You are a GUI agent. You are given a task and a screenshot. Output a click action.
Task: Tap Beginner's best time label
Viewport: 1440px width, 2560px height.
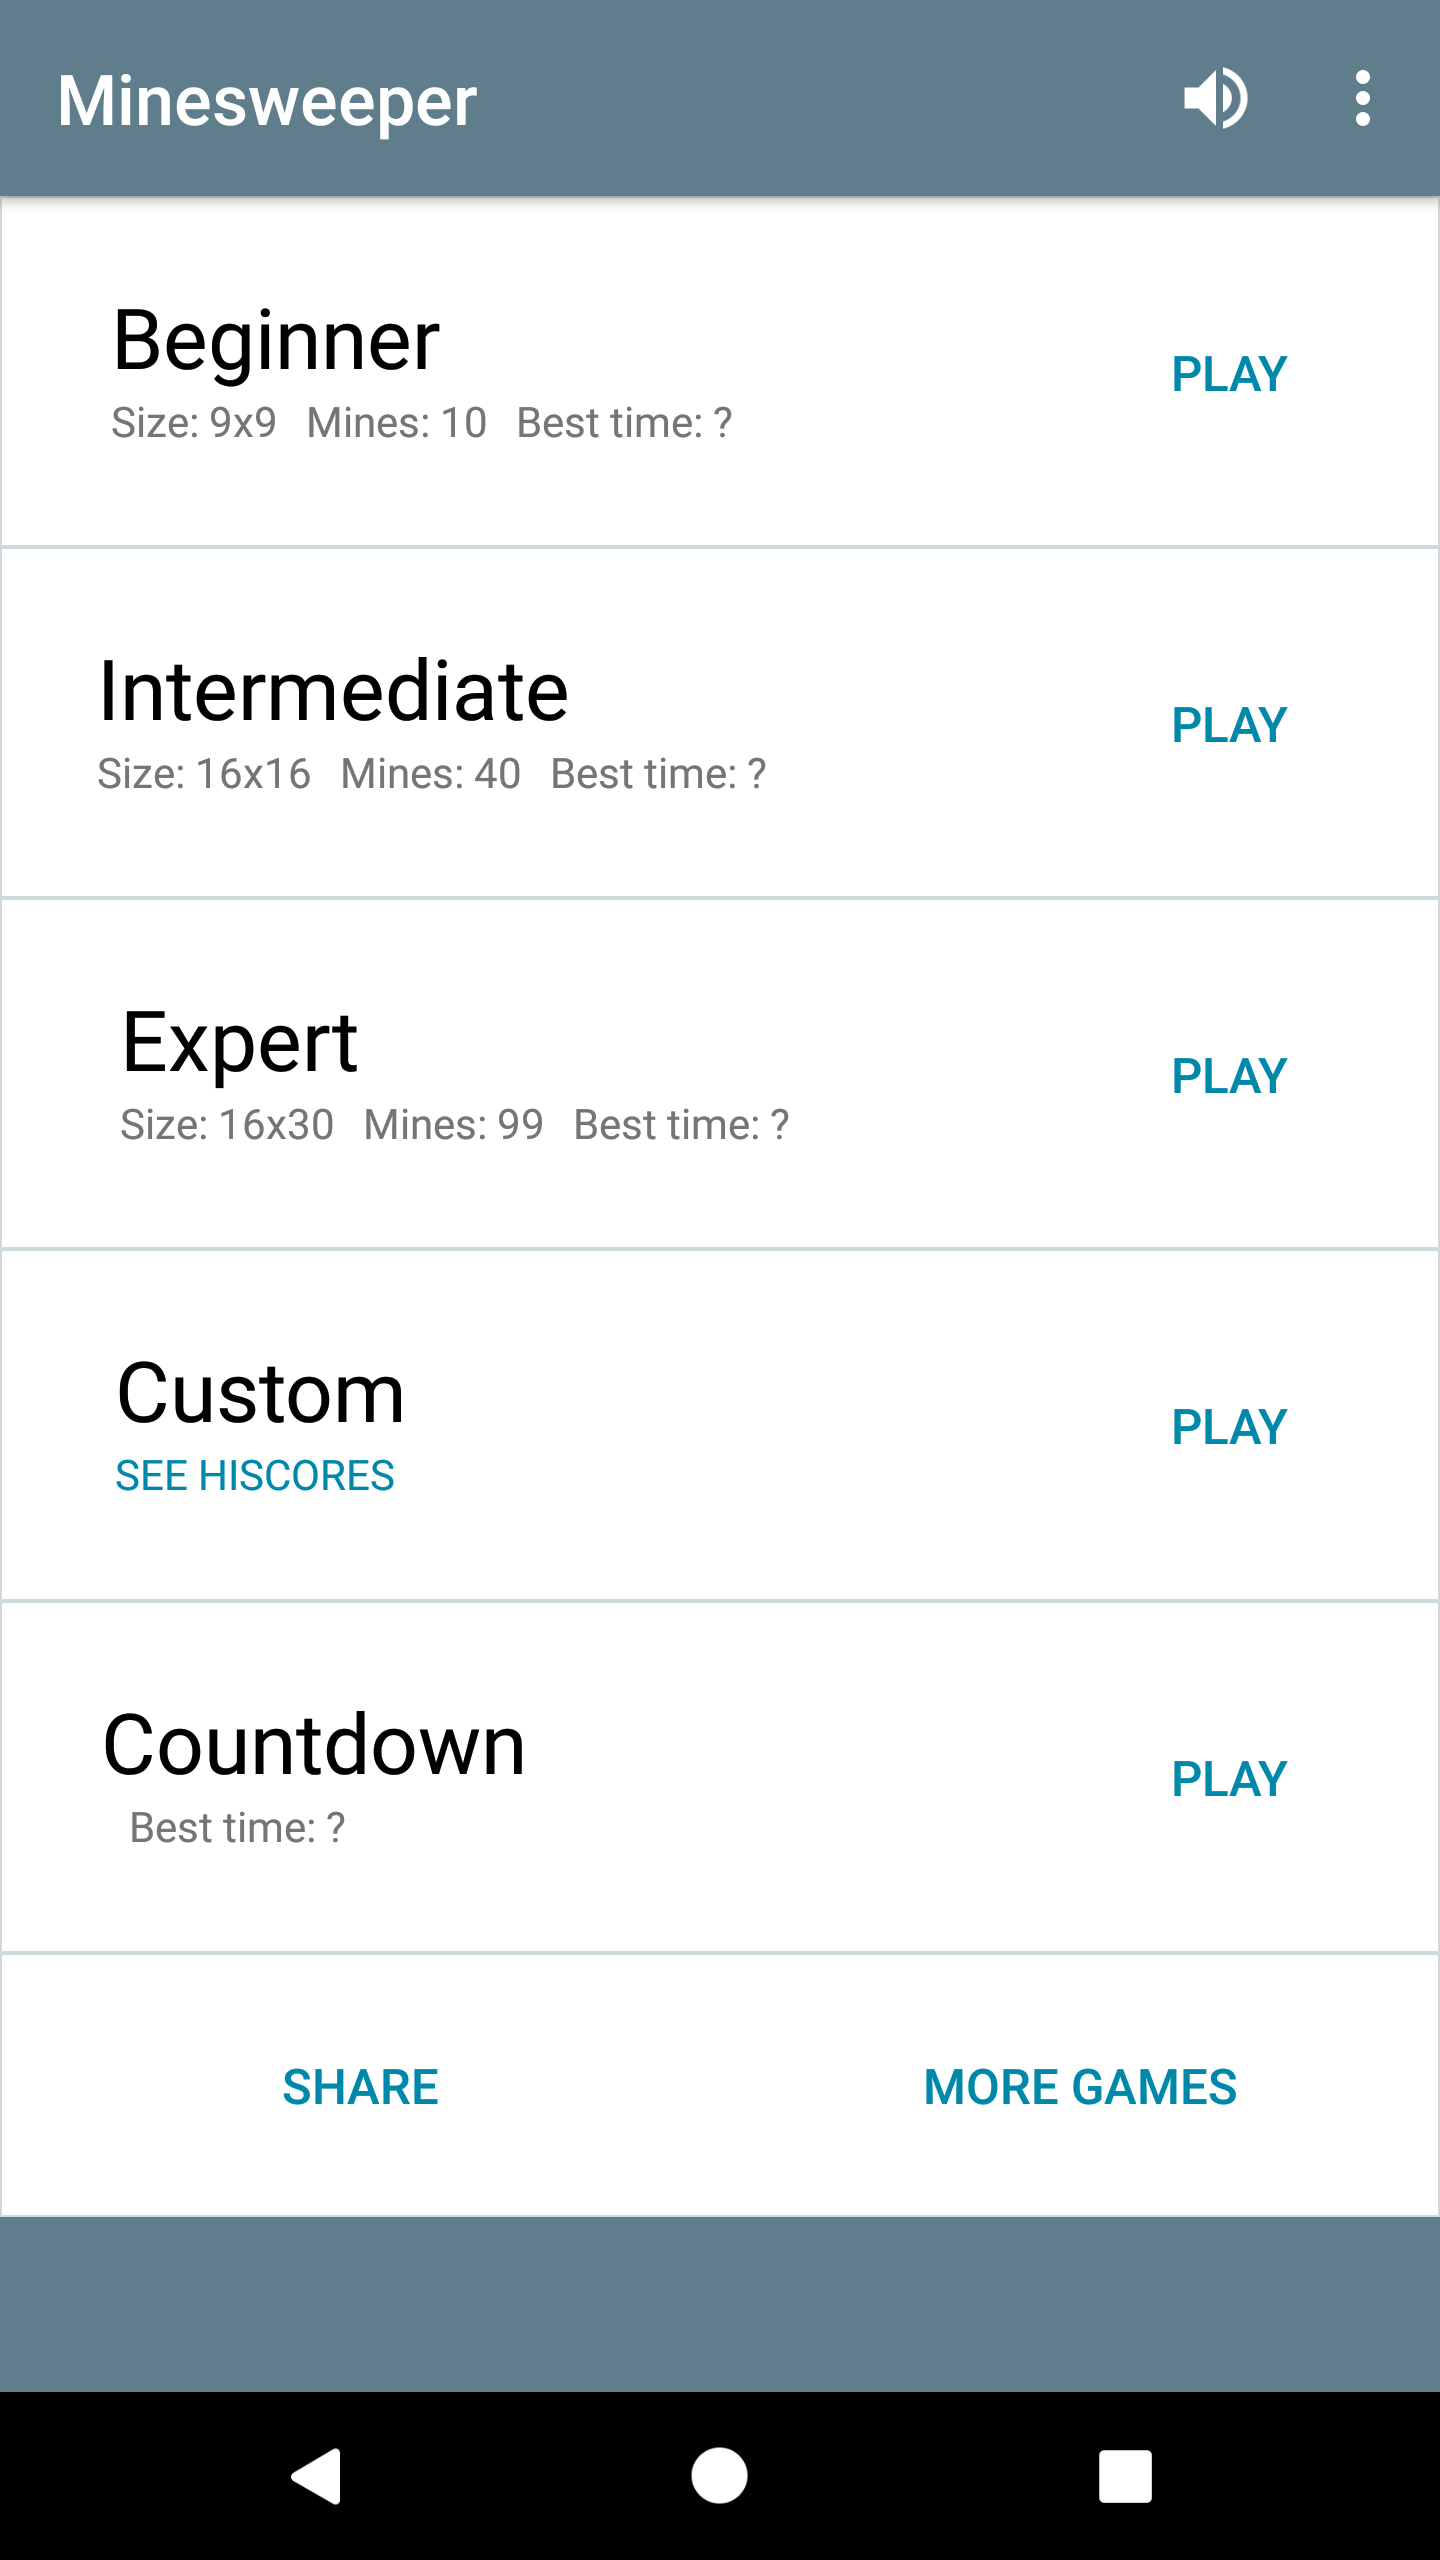click(x=624, y=423)
